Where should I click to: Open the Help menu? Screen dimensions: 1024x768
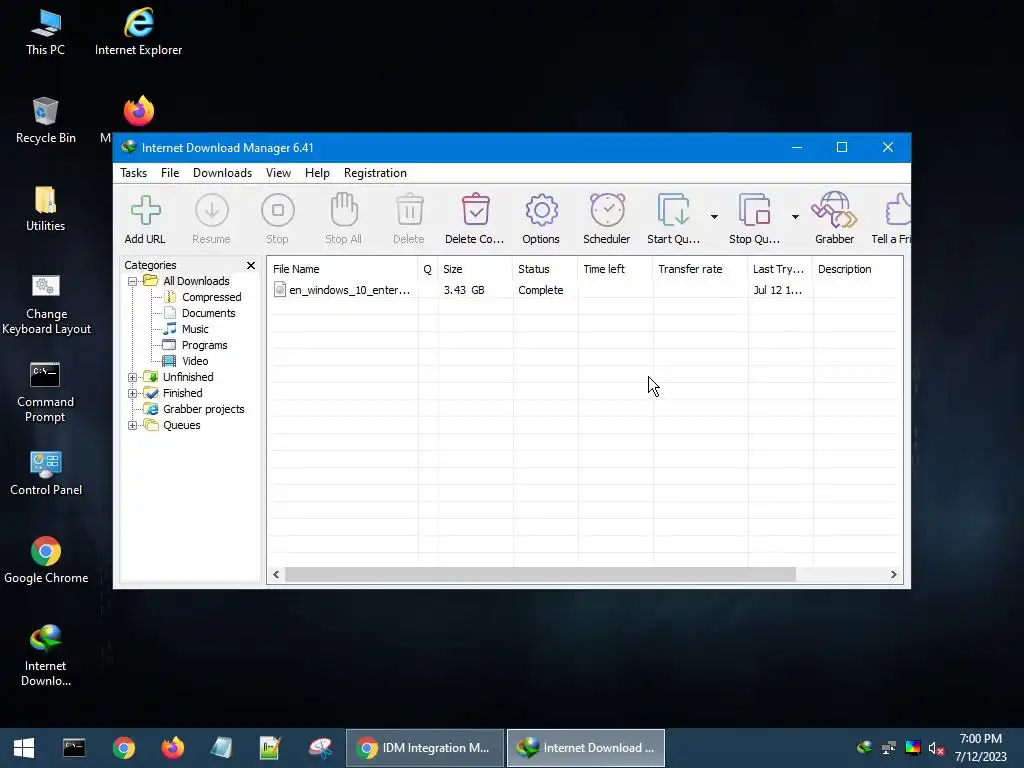click(x=317, y=173)
